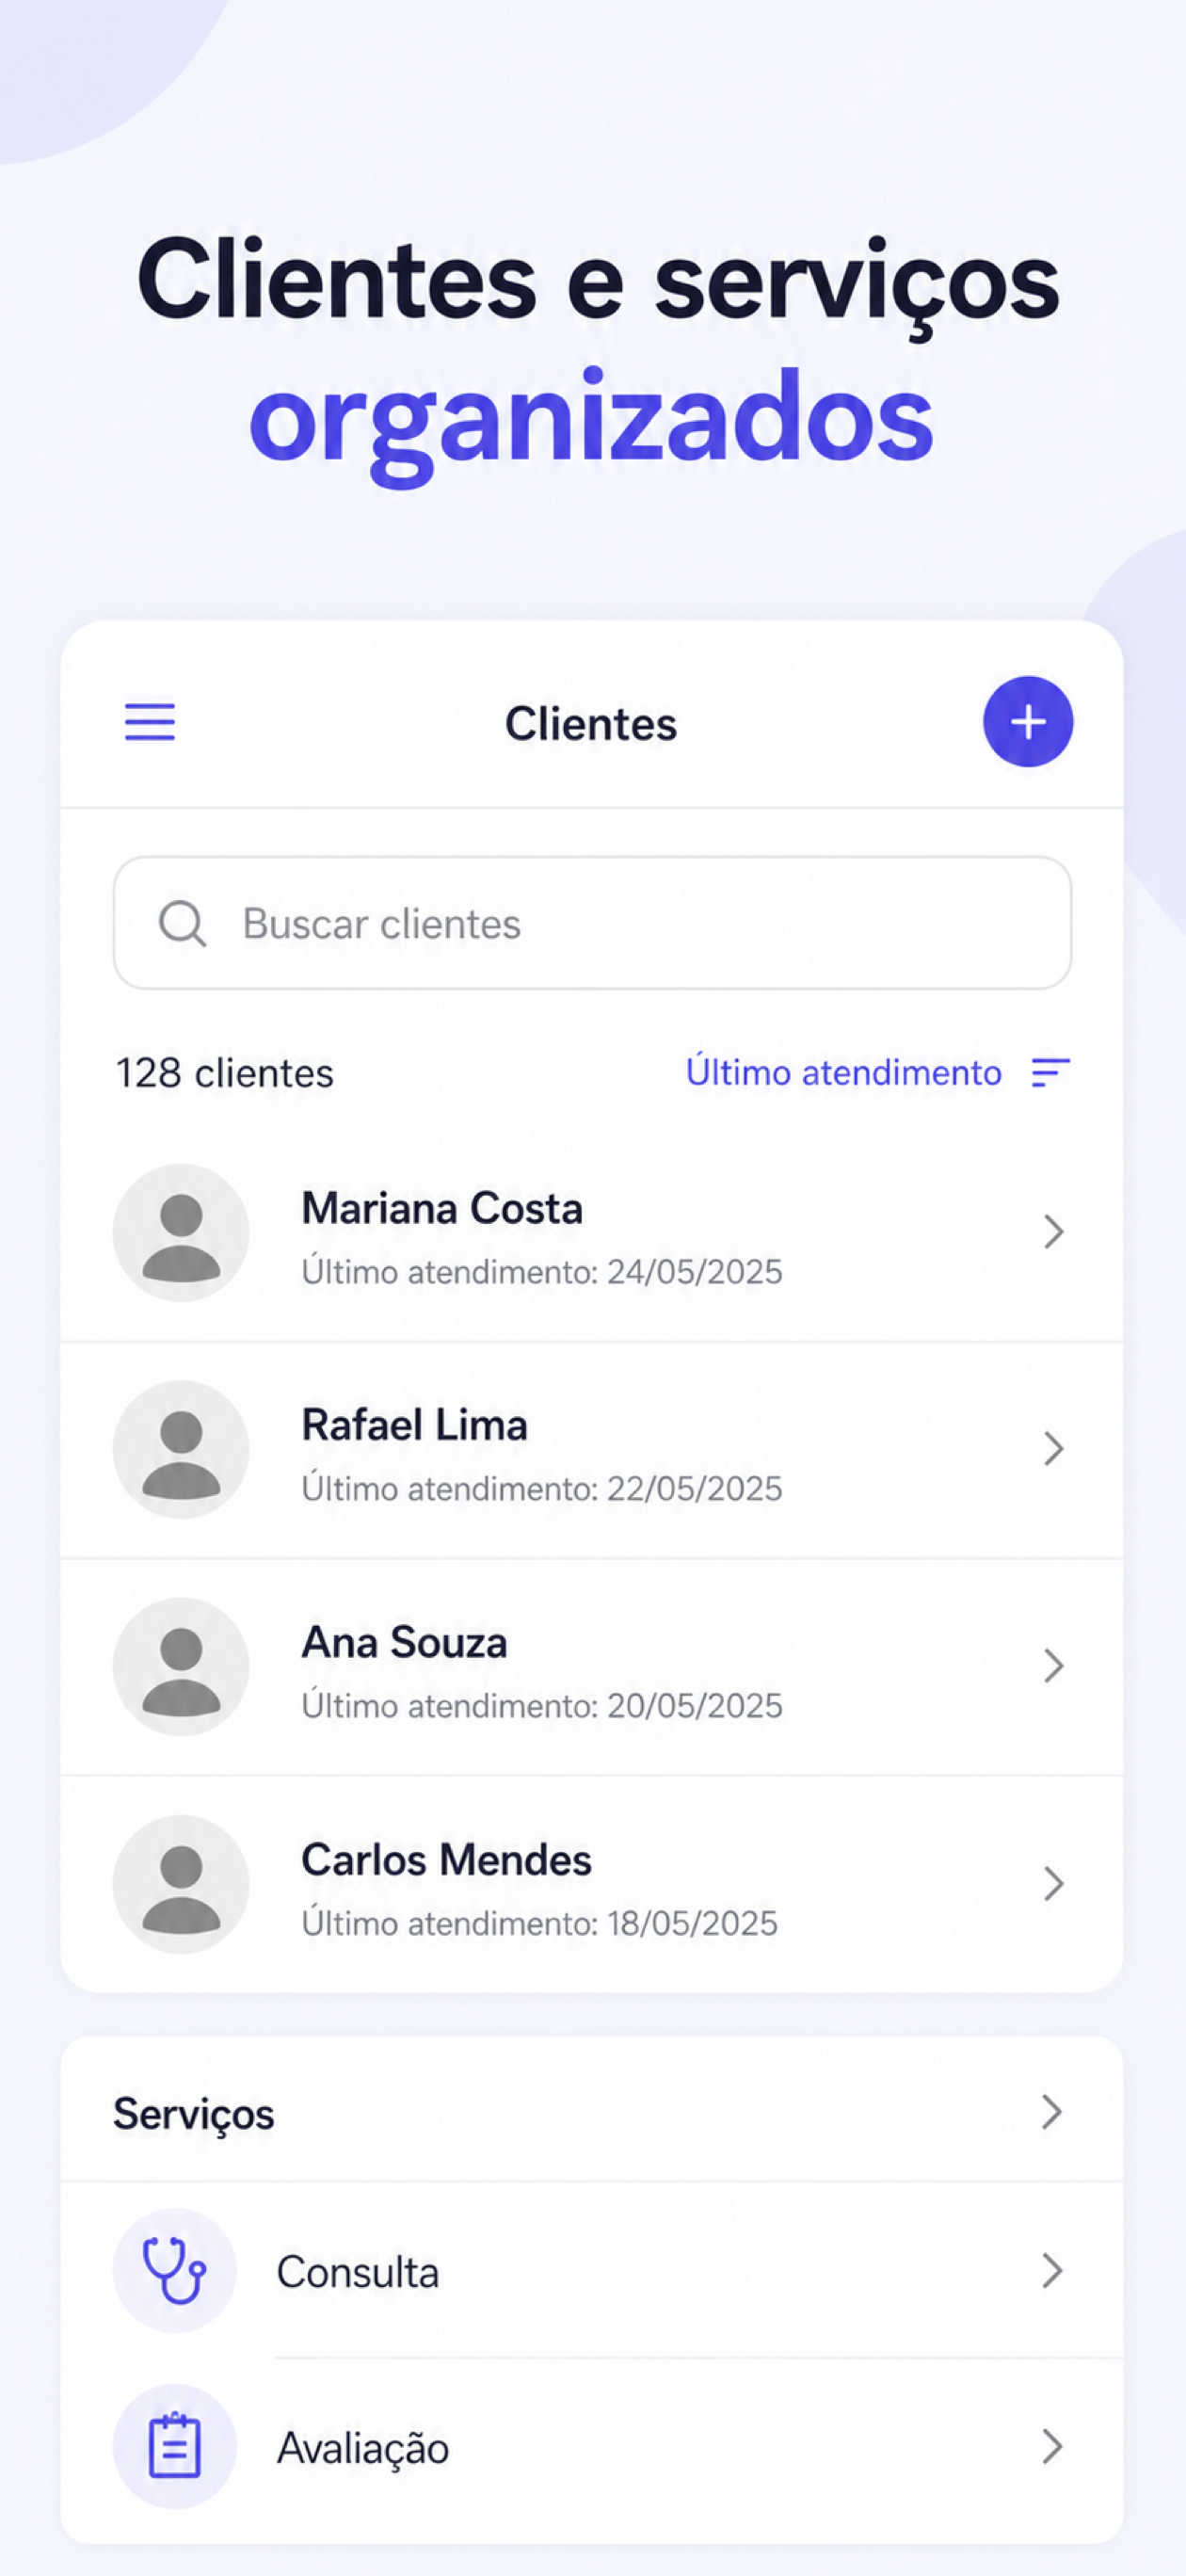Open Mariana Costa's avatar
Image resolution: width=1186 pixels, height=2576 pixels.
(x=181, y=1232)
